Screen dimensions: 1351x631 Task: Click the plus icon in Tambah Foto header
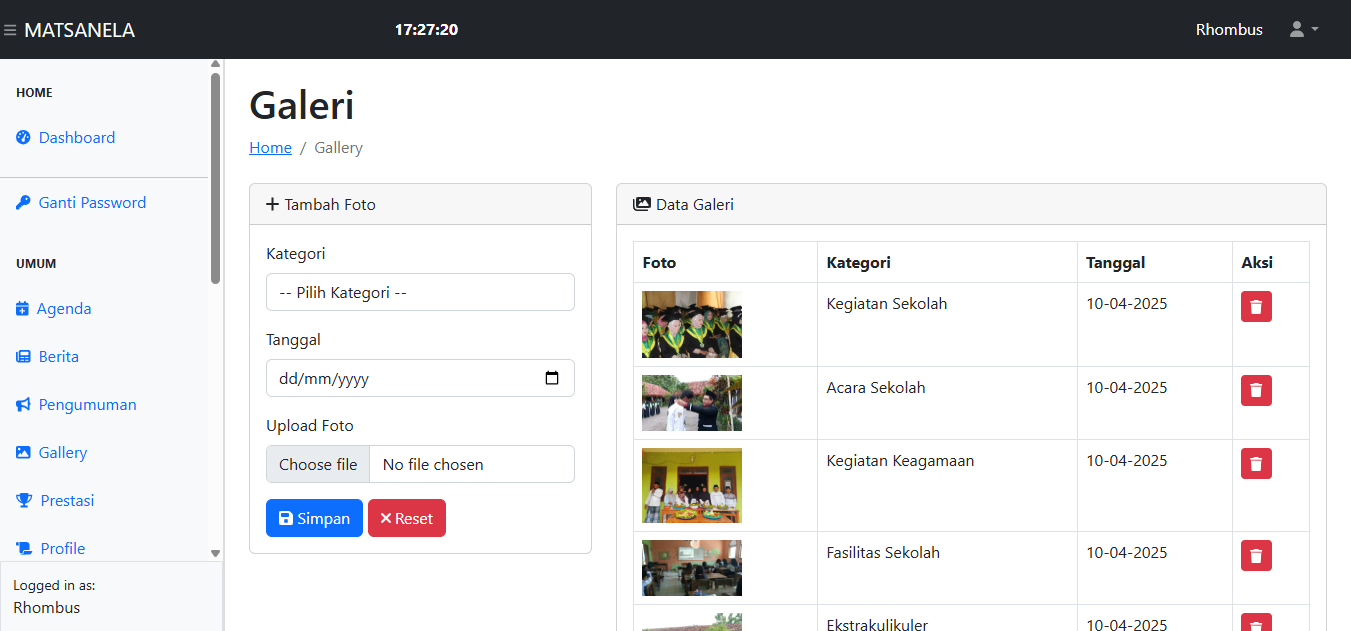click(x=273, y=205)
